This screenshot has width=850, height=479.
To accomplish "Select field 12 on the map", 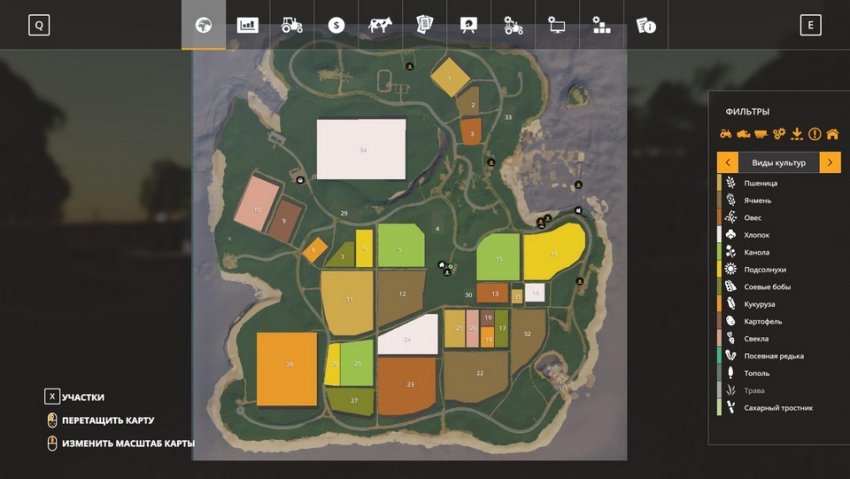I will tap(401, 297).
